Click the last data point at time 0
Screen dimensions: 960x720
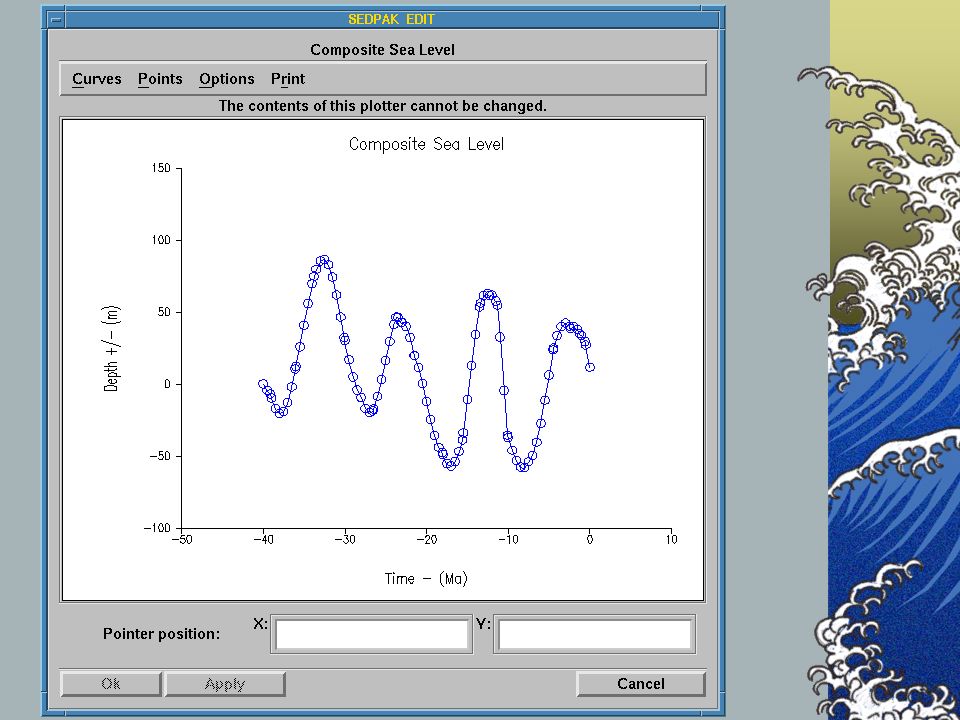(x=590, y=367)
